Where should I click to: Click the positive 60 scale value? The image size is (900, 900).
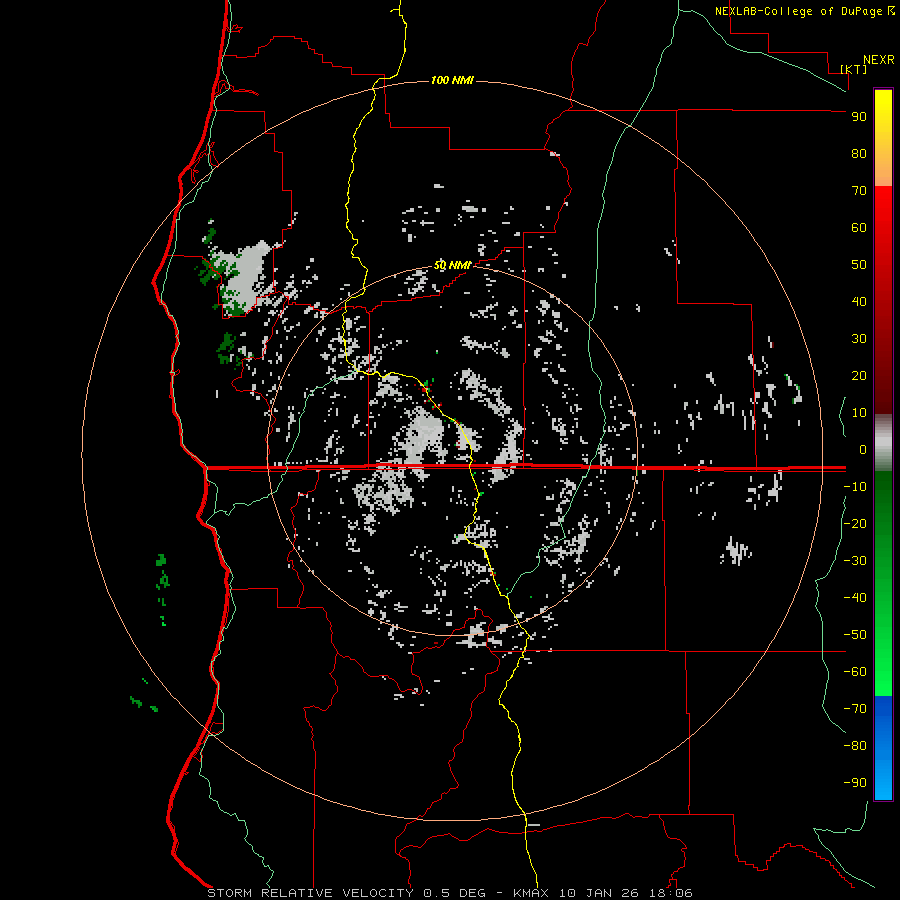coord(859,228)
